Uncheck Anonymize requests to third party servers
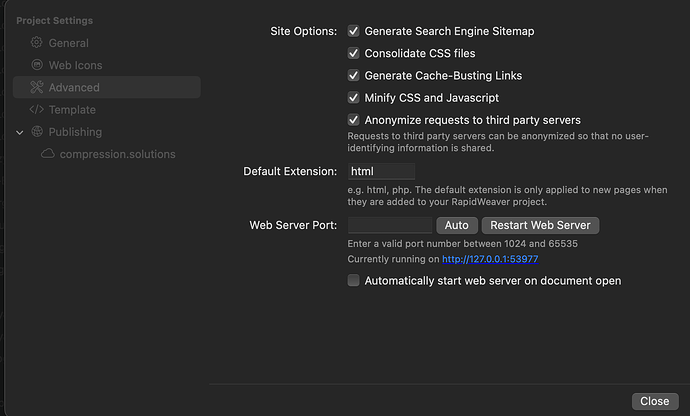Image resolution: width=690 pixels, height=416 pixels. [x=354, y=120]
